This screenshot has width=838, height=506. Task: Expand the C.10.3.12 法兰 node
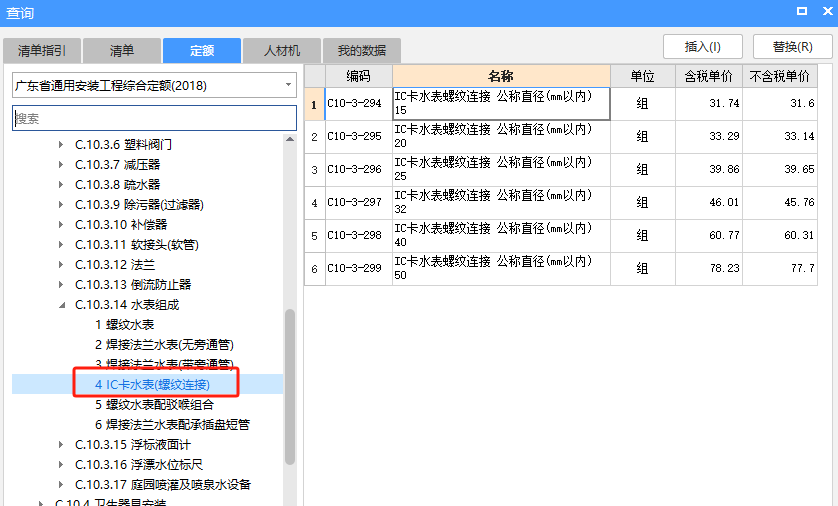click(x=61, y=264)
